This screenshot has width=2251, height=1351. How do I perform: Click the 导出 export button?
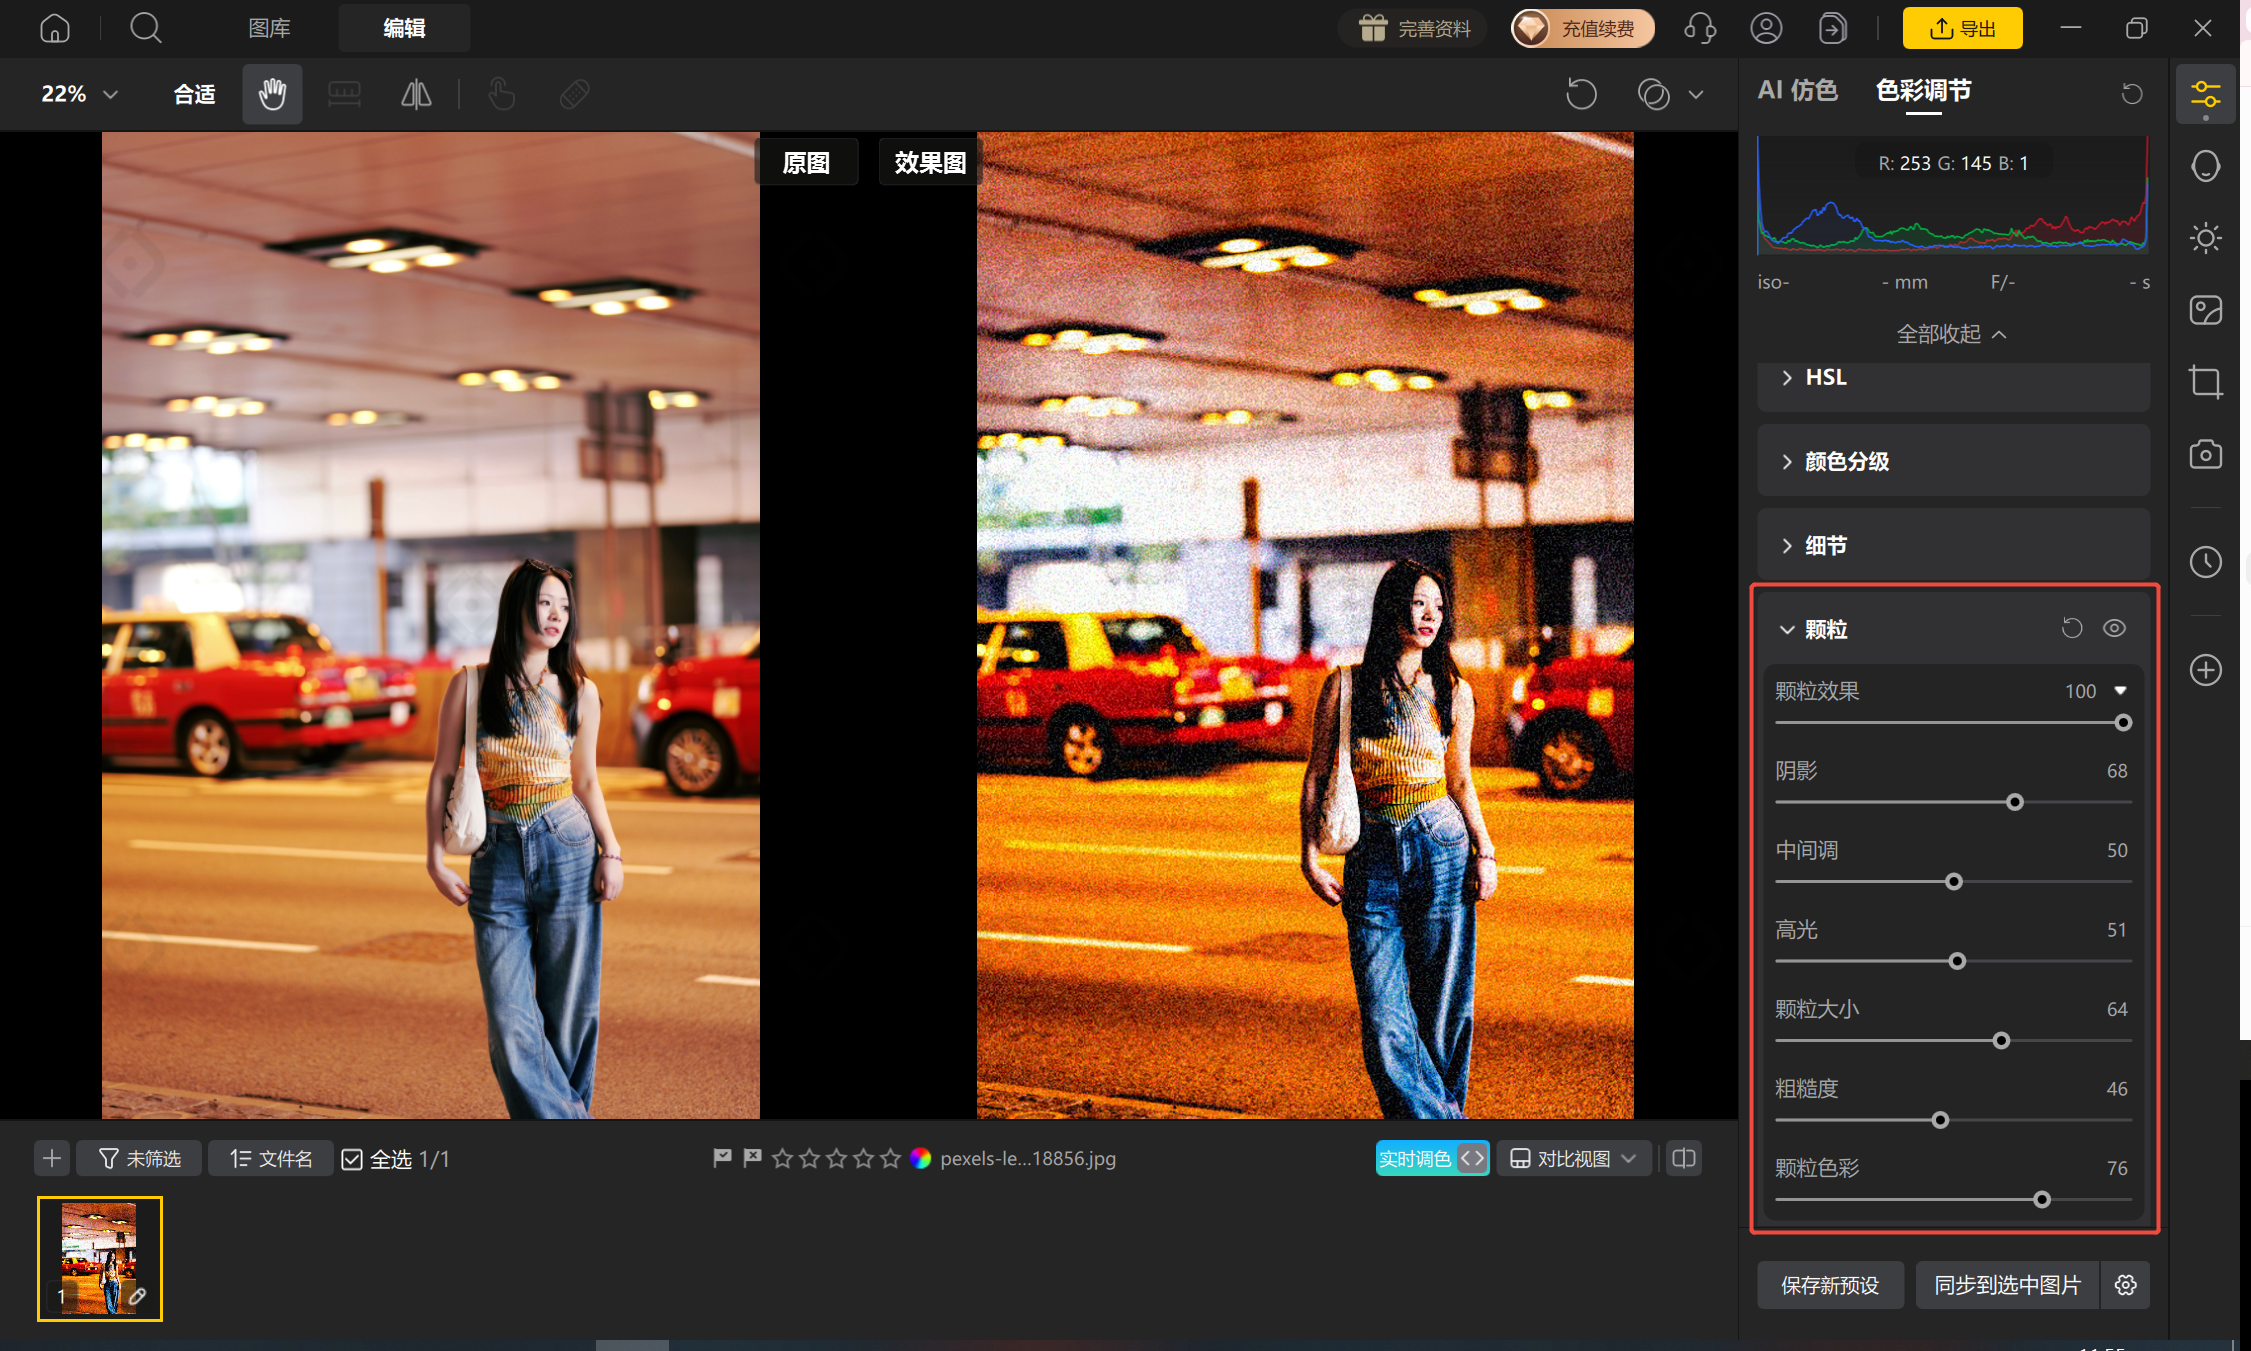(1962, 28)
